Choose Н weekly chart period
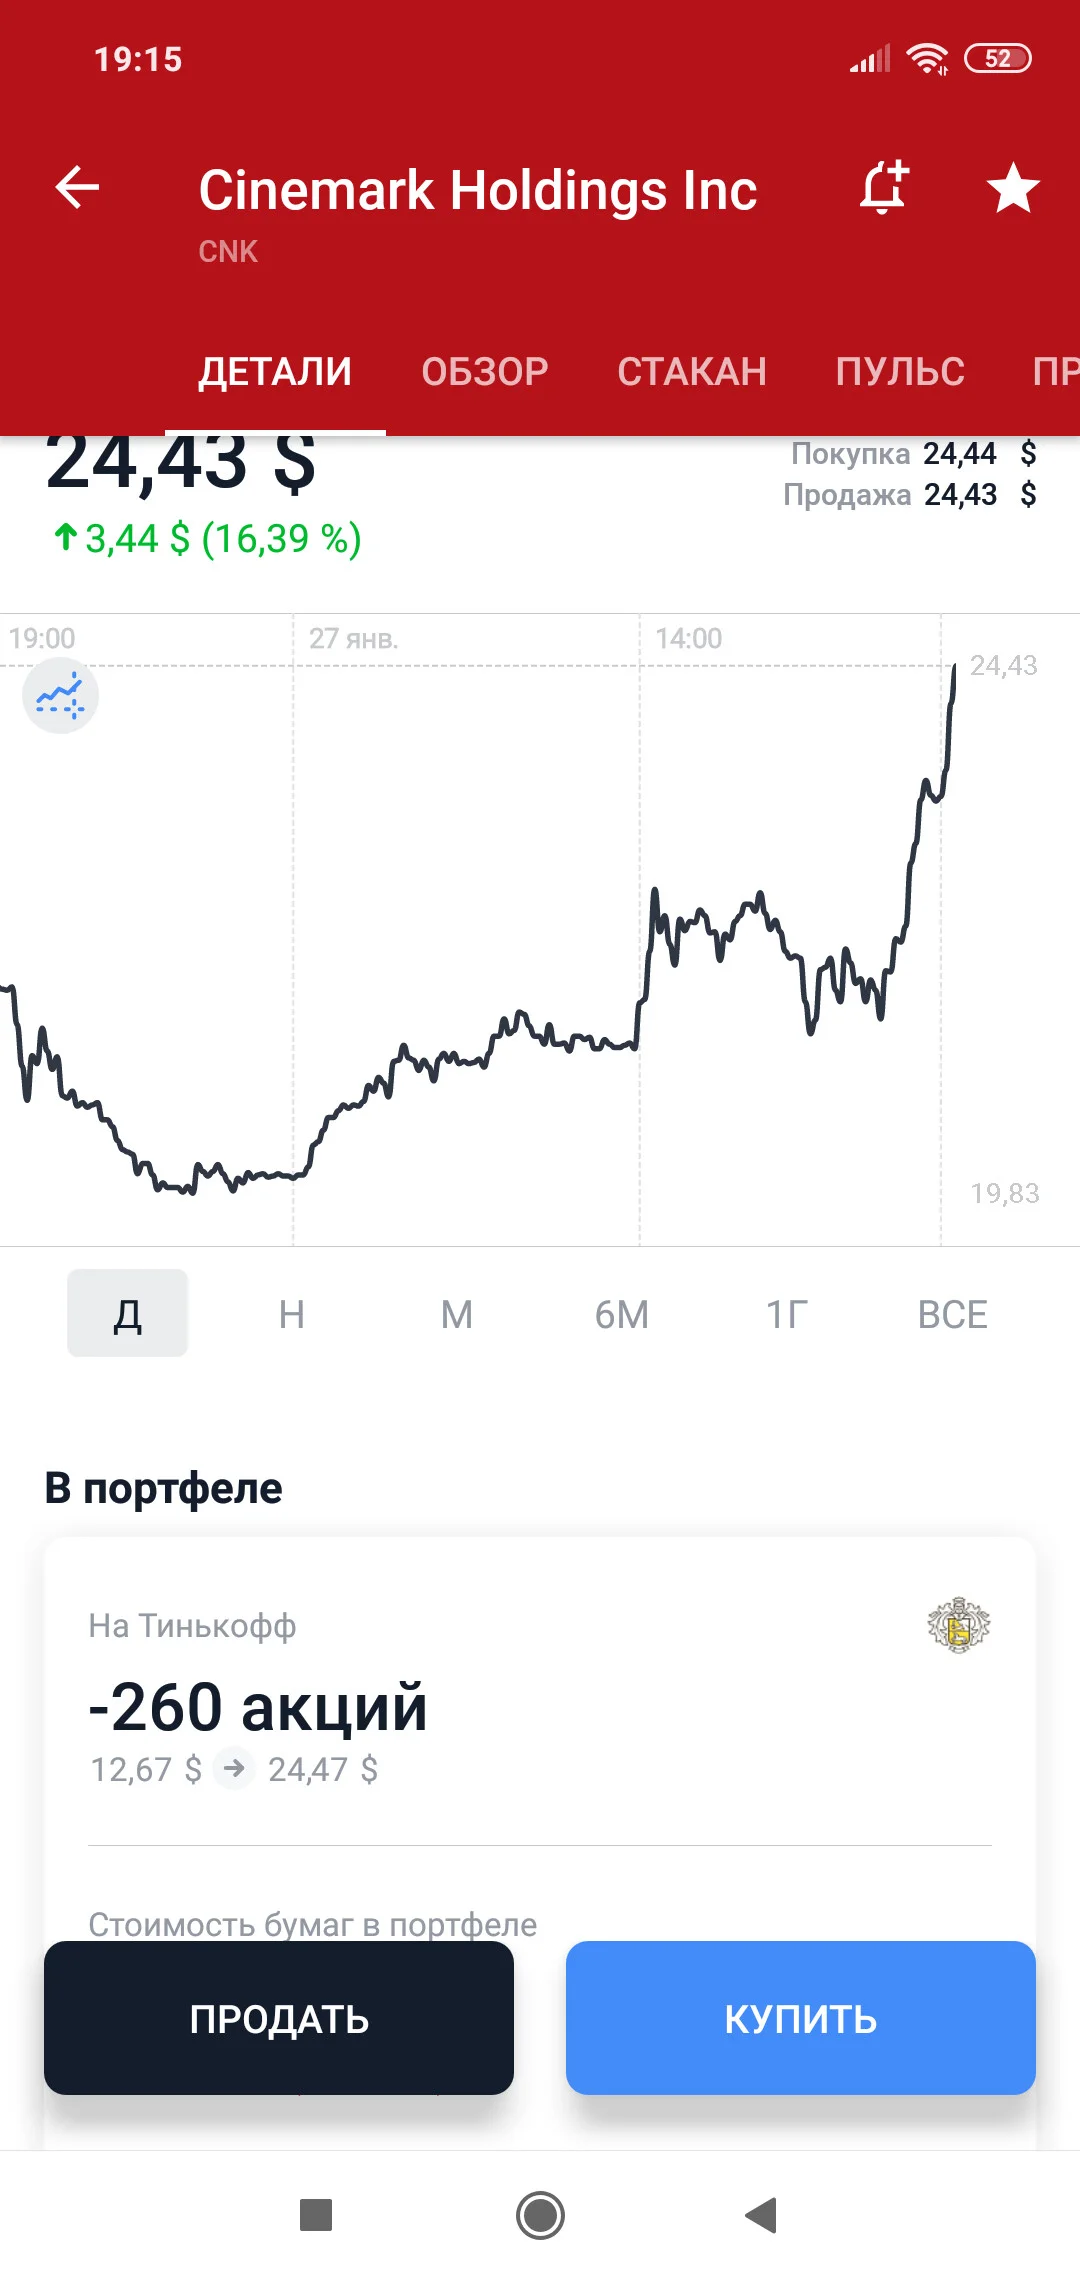 point(292,1313)
